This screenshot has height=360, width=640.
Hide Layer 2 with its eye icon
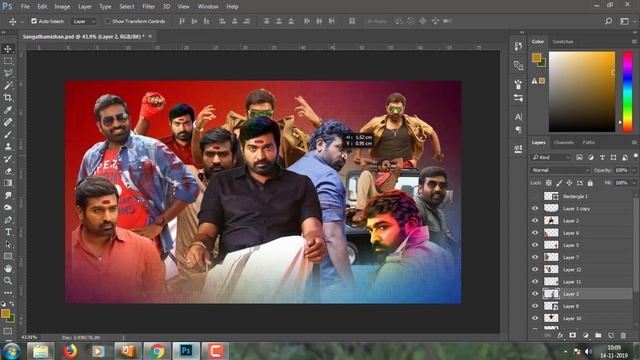click(535, 221)
